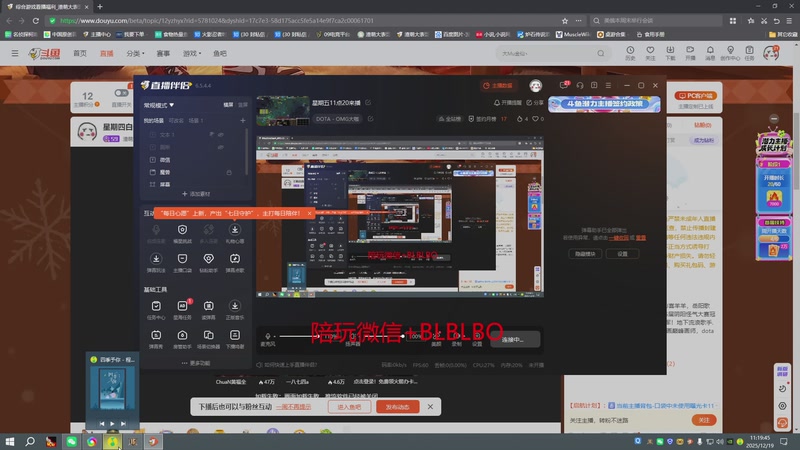Click the stream cover thumbnail

click(283, 110)
